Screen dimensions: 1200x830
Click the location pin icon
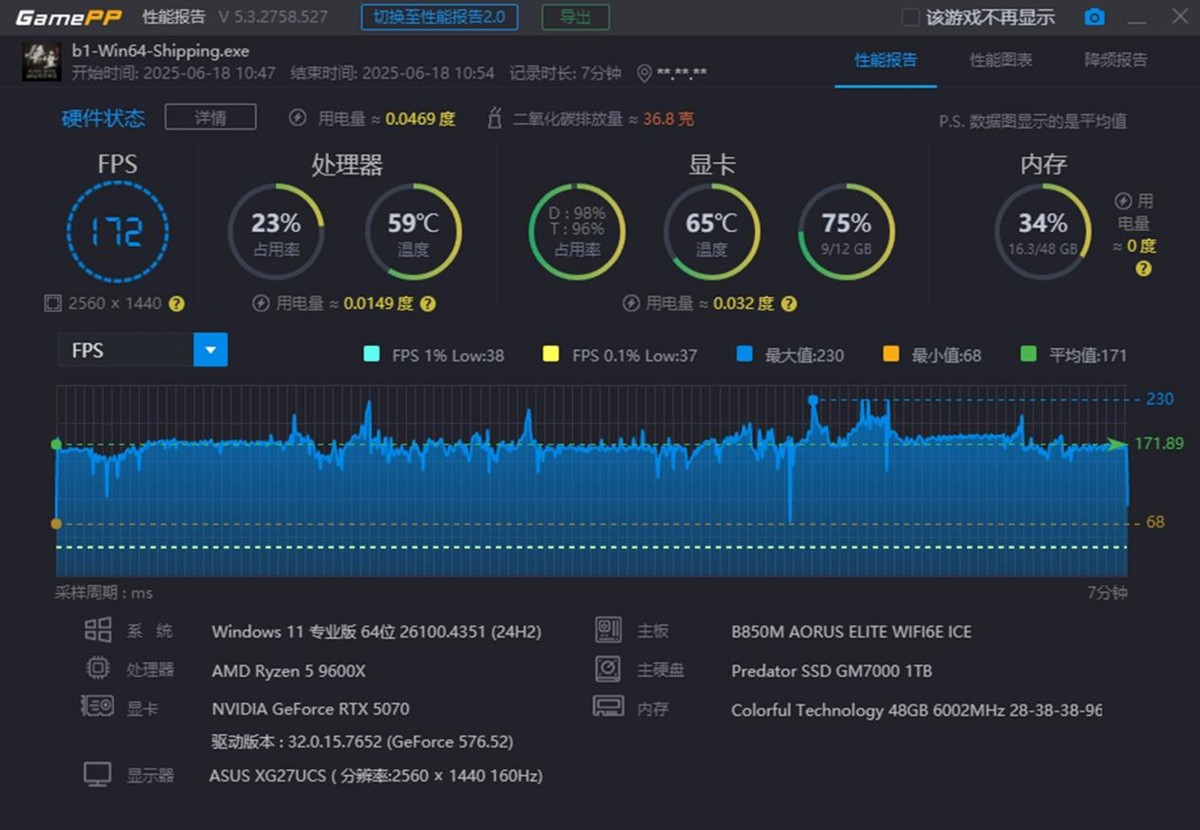[x=644, y=73]
